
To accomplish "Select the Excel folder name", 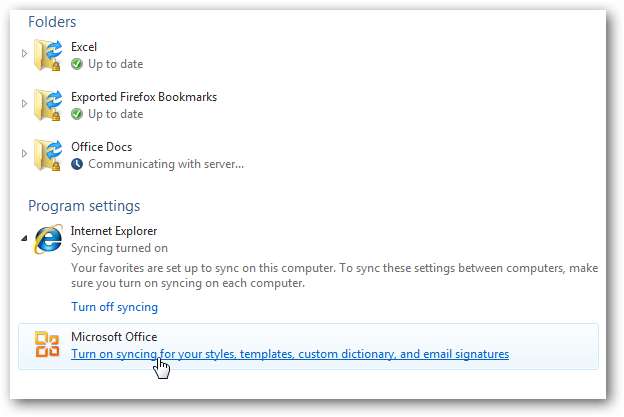I will coord(84,47).
